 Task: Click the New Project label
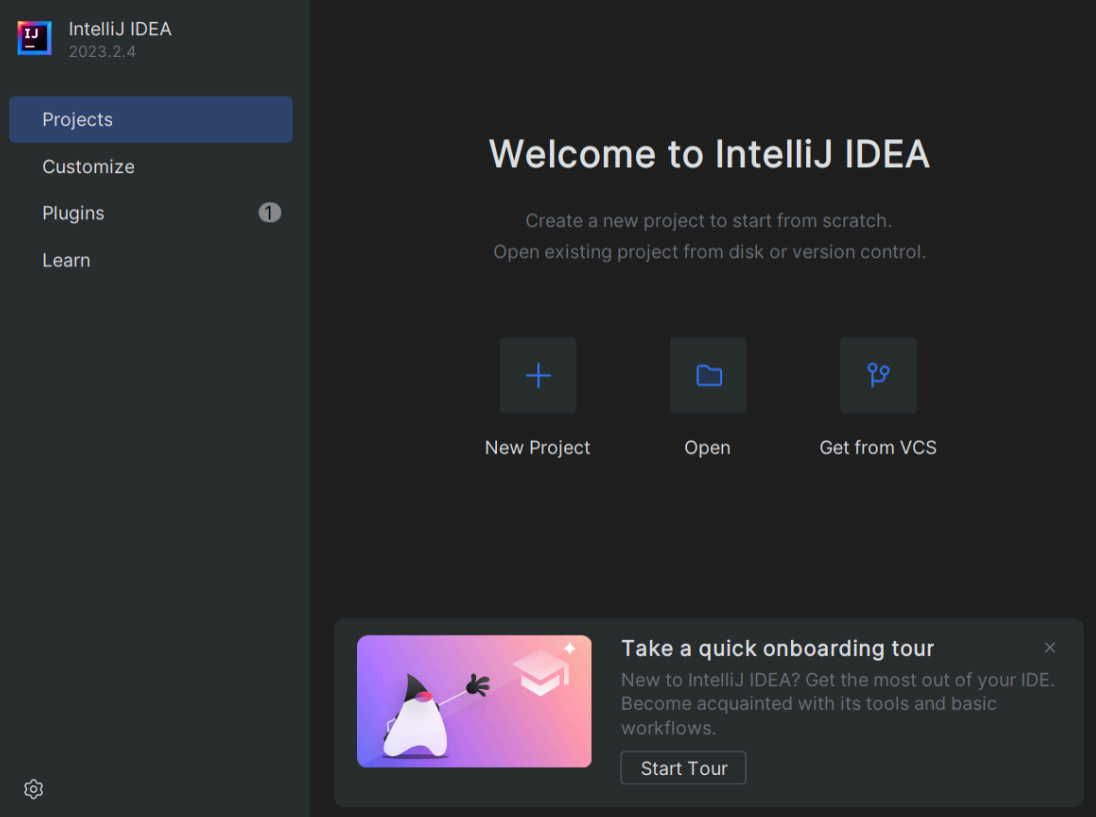coord(538,448)
